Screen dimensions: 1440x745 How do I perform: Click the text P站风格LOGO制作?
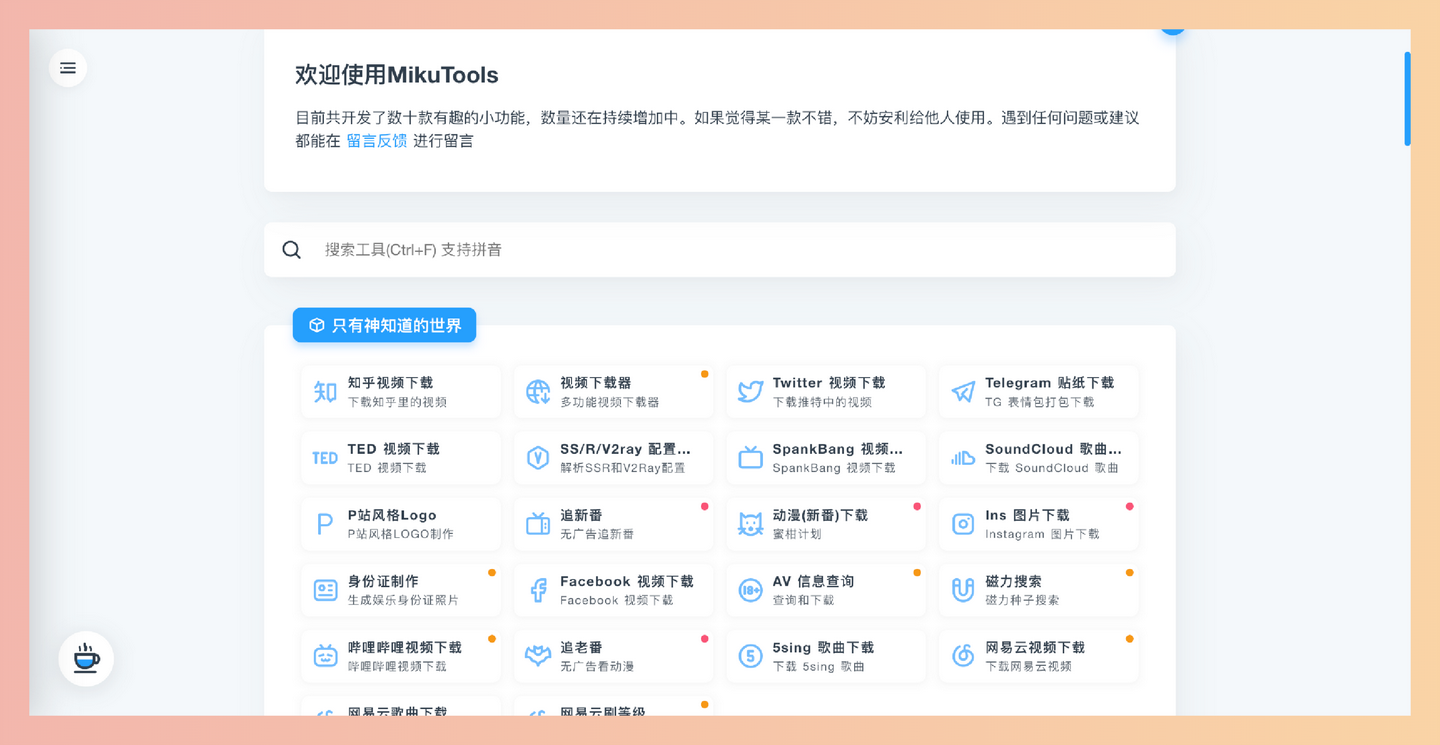[x=401, y=534]
